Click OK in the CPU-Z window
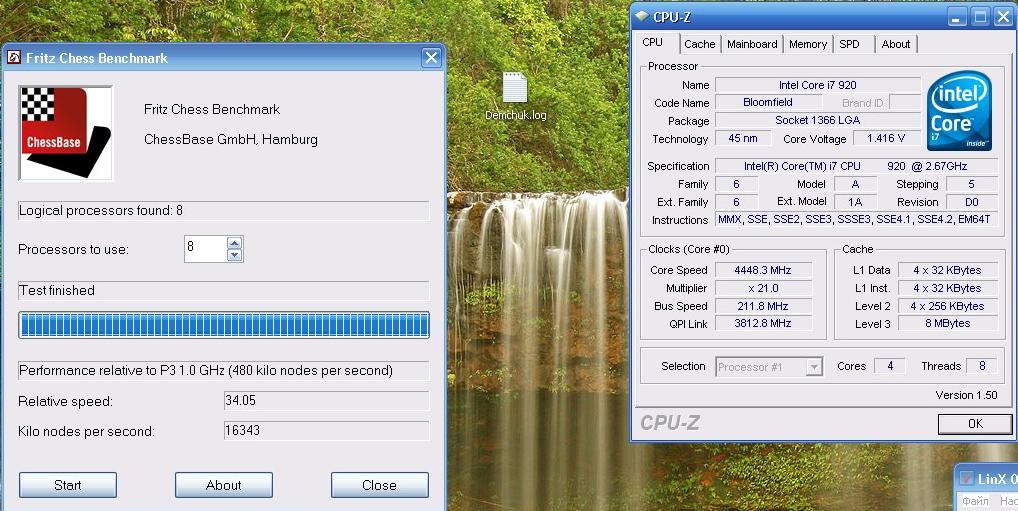This screenshot has height=511, width=1018. [x=975, y=424]
